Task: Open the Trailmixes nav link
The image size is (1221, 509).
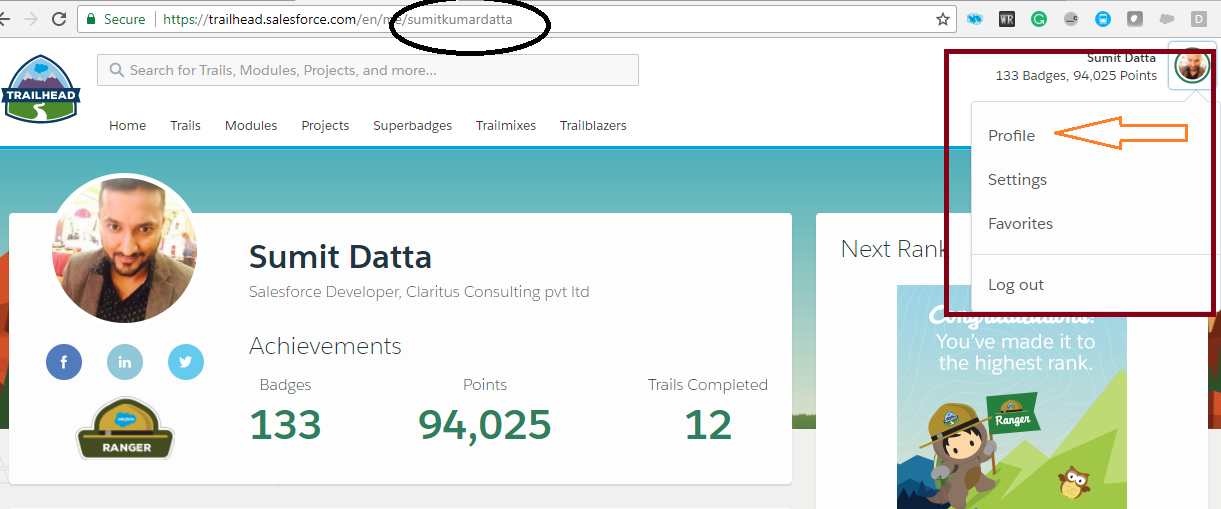Action: coord(505,126)
